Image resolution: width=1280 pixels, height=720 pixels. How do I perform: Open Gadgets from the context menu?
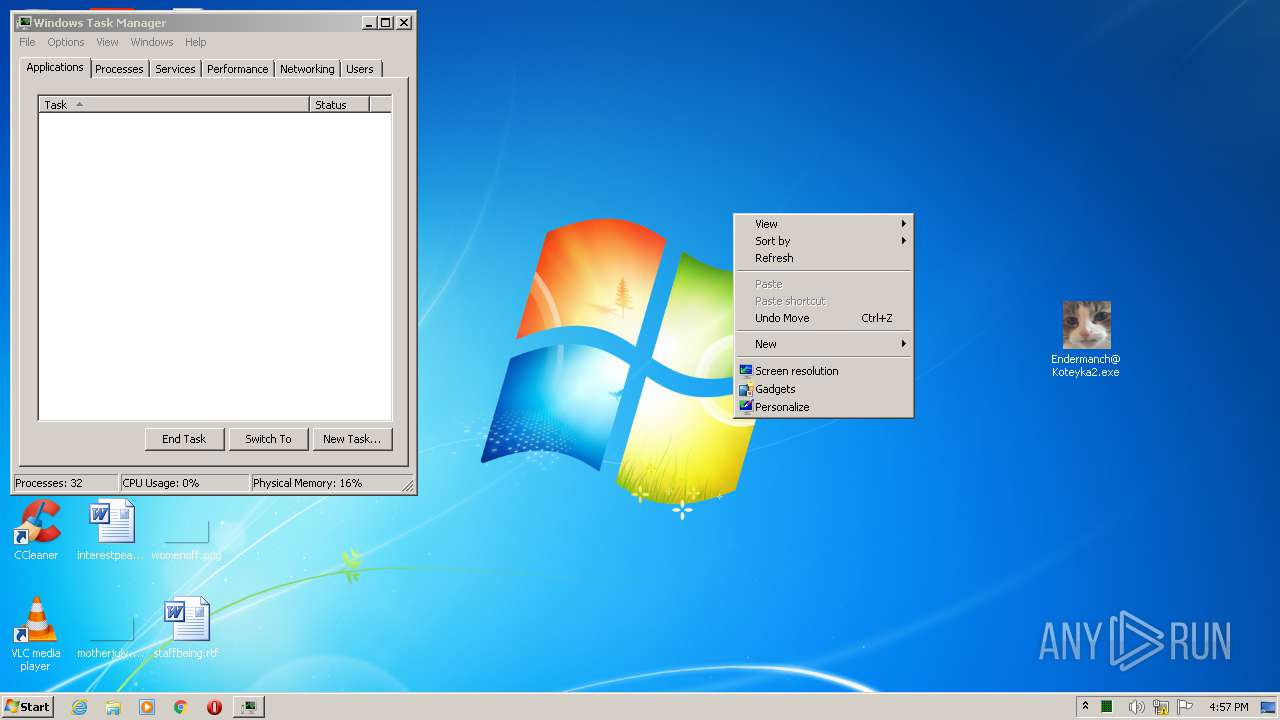(823, 389)
